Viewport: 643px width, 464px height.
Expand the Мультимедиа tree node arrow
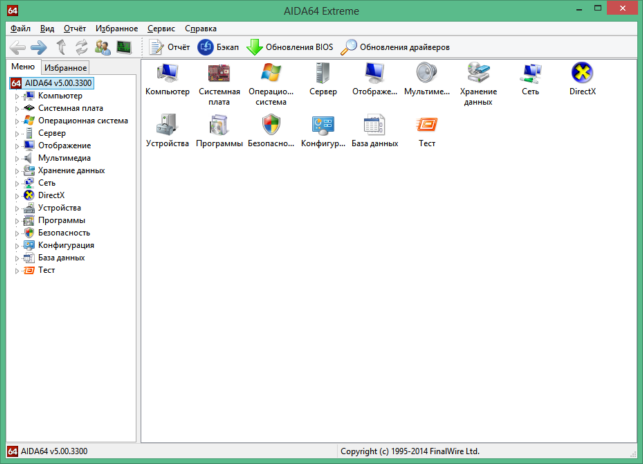pyautogui.click(x=17, y=159)
